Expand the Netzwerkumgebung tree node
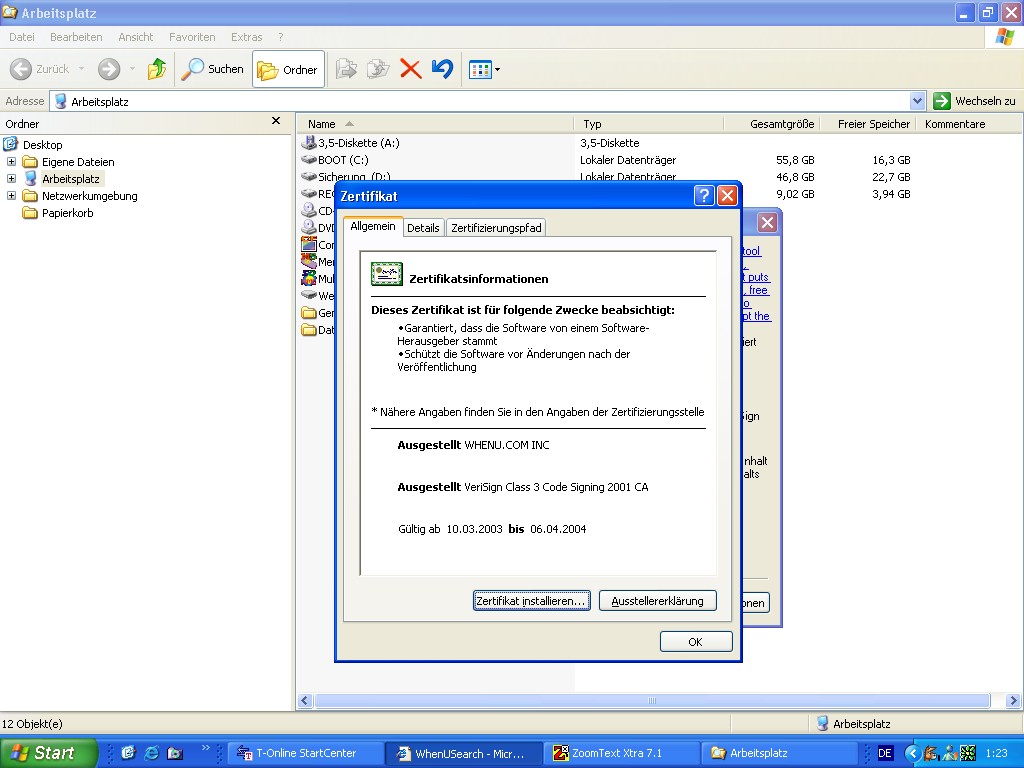The width and height of the screenshot is (1024, 768). pos(12,196)
